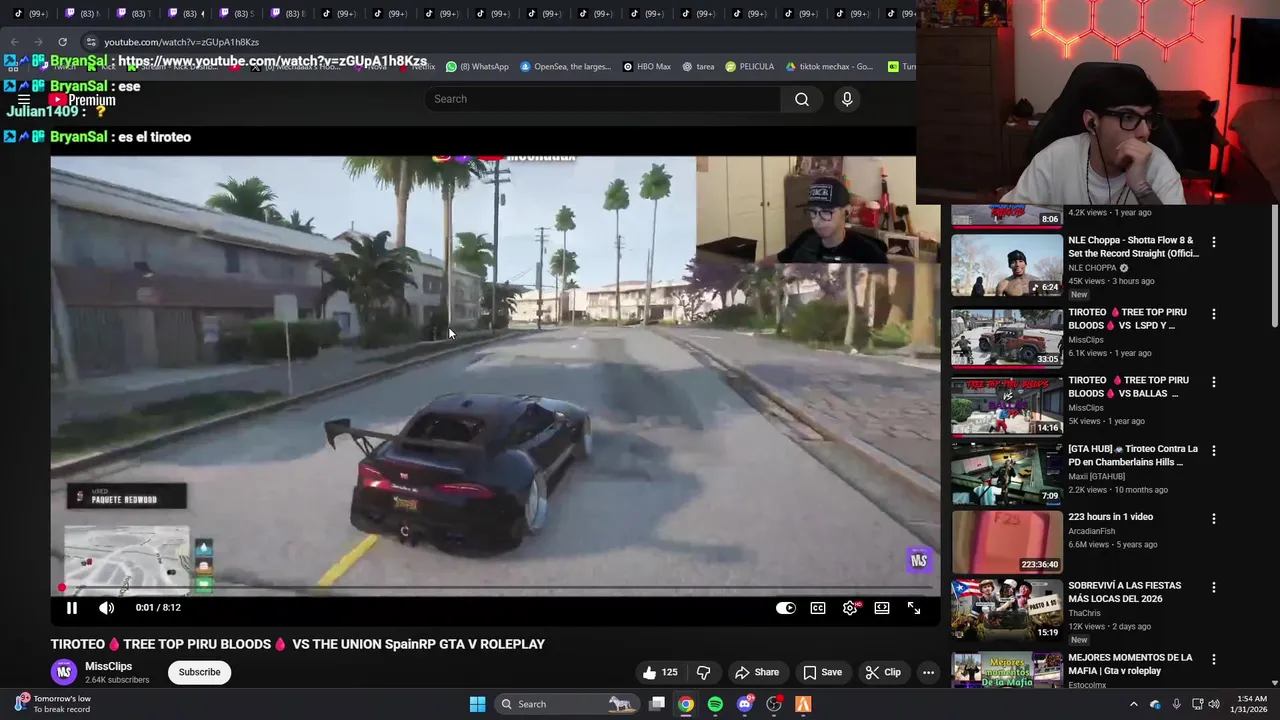Open Tiroteo vs Ballas video title
Screen dimensions: 1280x720
(1128, 387)
